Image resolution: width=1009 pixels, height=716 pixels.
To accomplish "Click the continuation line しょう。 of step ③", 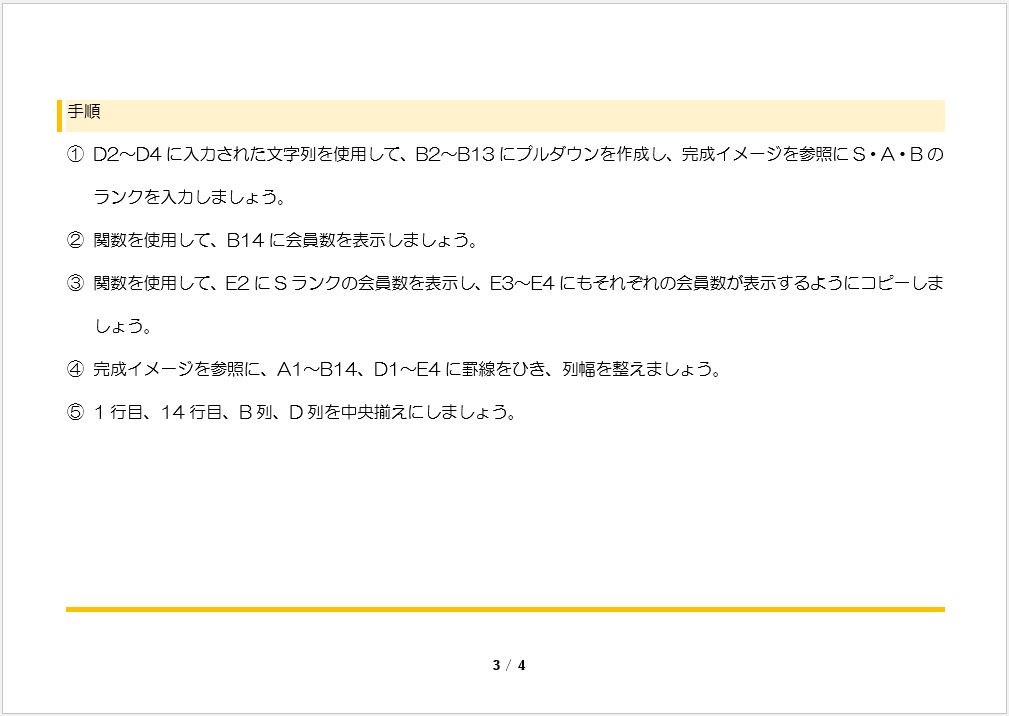I will tap(124, 326).
